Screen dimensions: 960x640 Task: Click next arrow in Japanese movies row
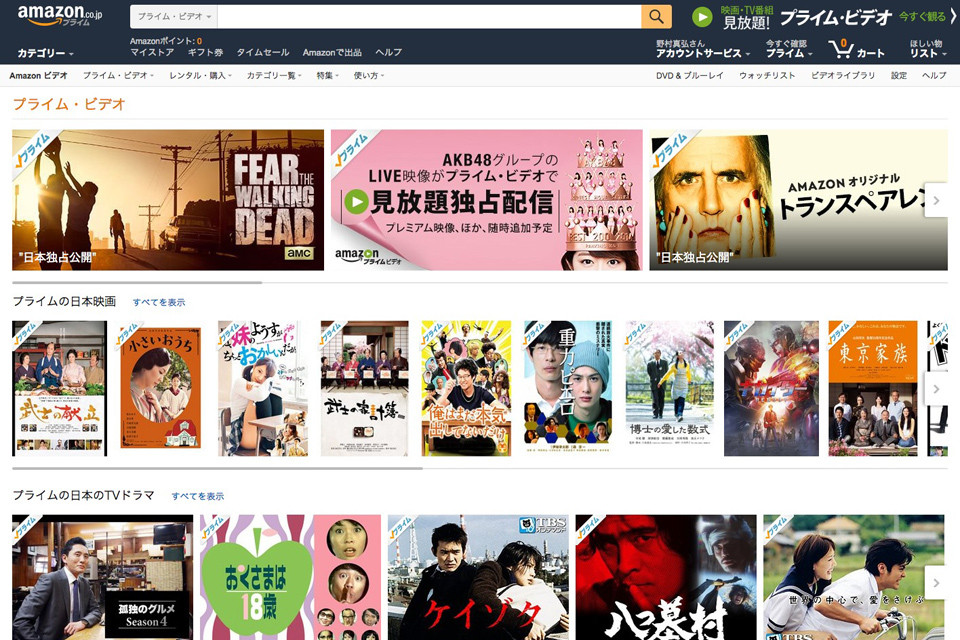[936, 389]
